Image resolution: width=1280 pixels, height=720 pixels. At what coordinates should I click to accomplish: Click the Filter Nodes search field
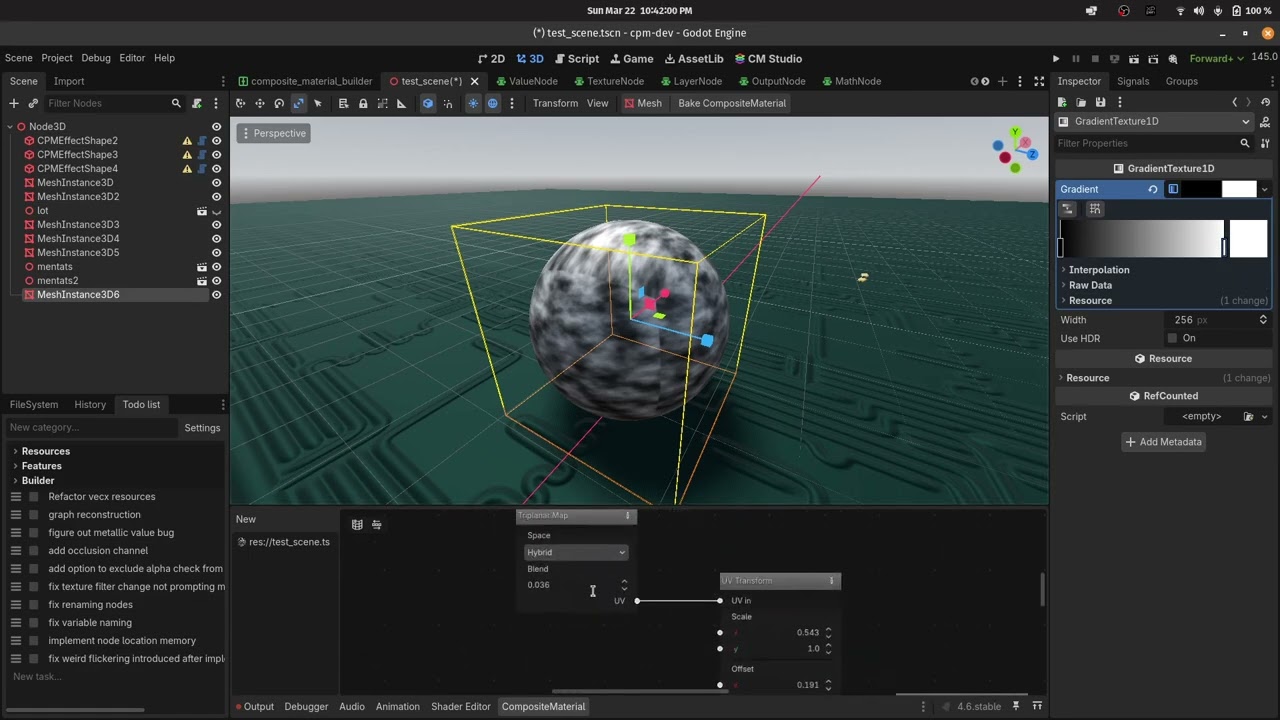pyautogui.click(x=113, y=103)
